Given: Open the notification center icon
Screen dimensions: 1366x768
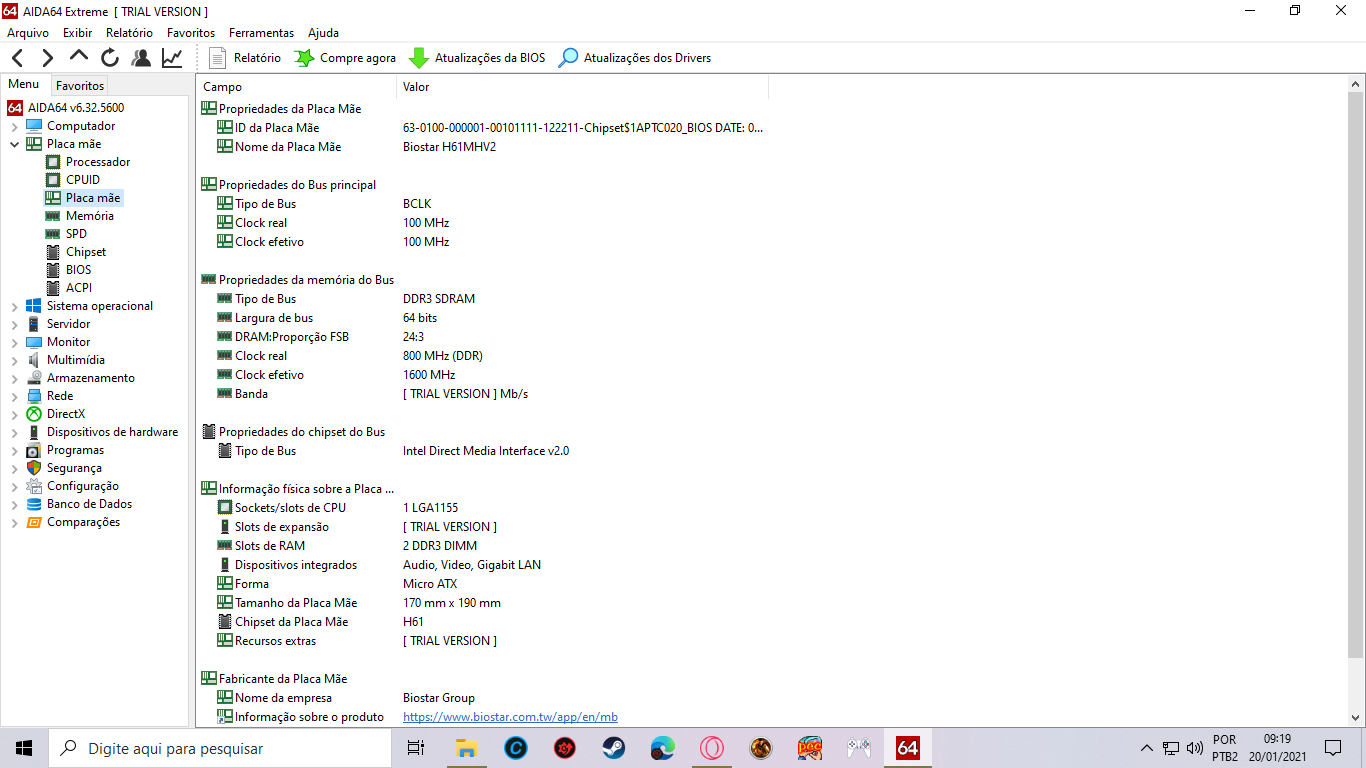Looking at the screenshot, I should click(x=1333, y=748).
